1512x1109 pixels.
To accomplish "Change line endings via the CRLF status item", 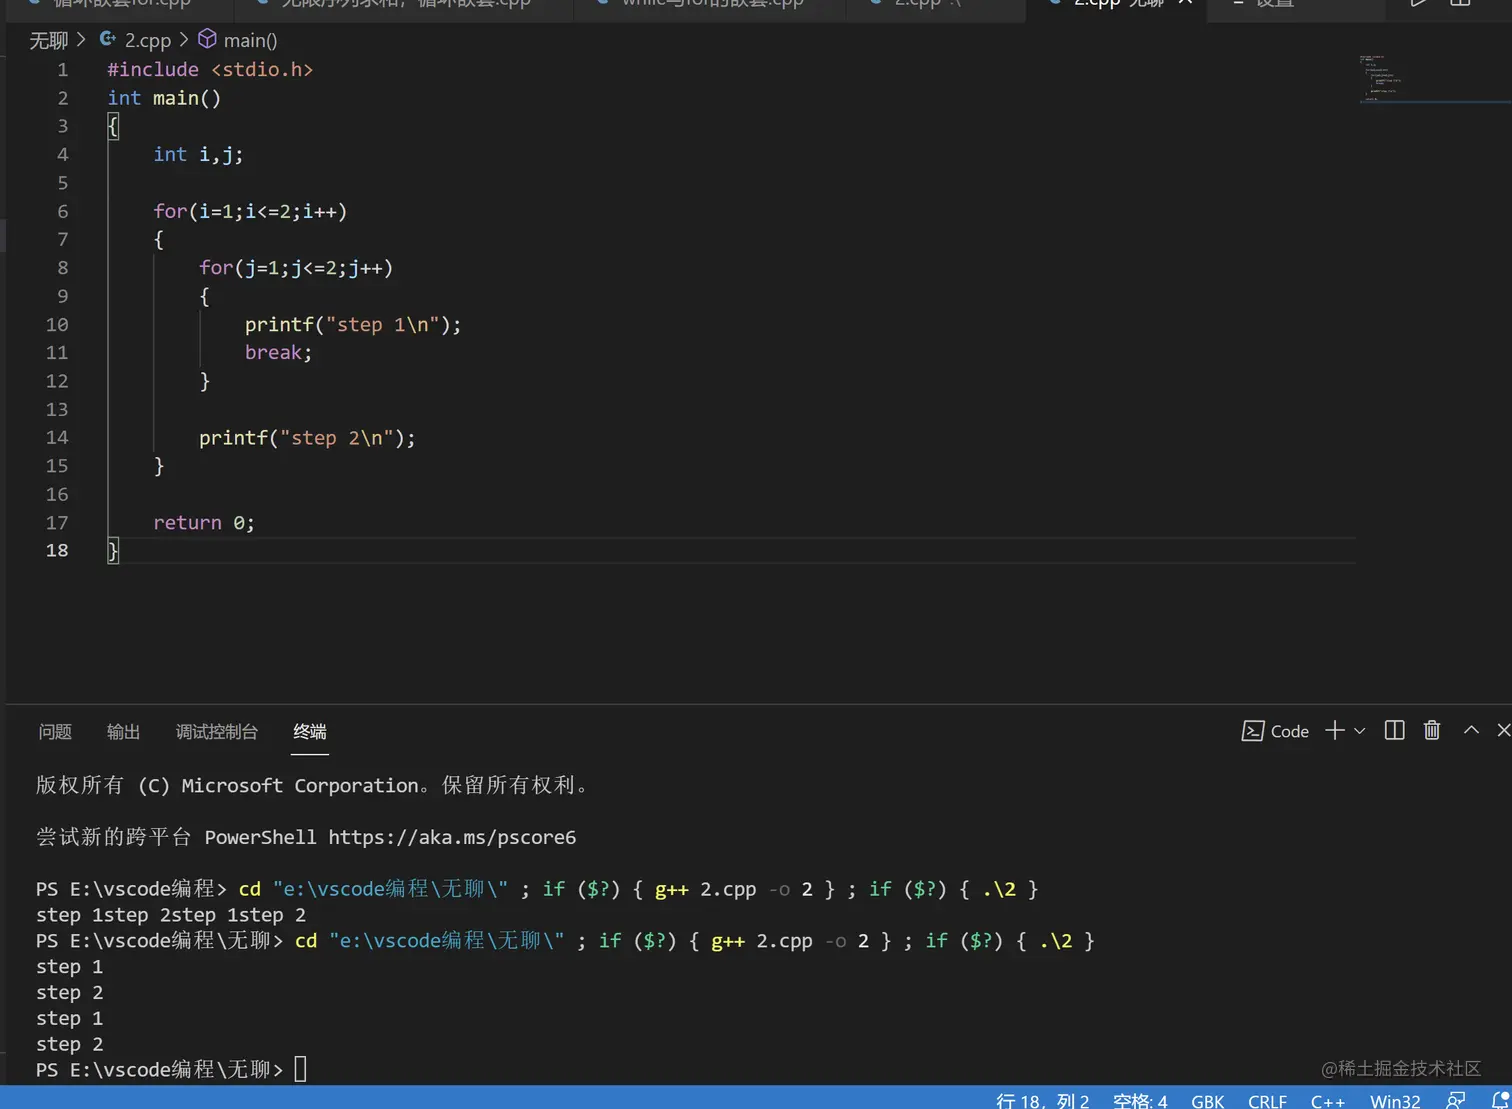I will coord(1267,1100).
